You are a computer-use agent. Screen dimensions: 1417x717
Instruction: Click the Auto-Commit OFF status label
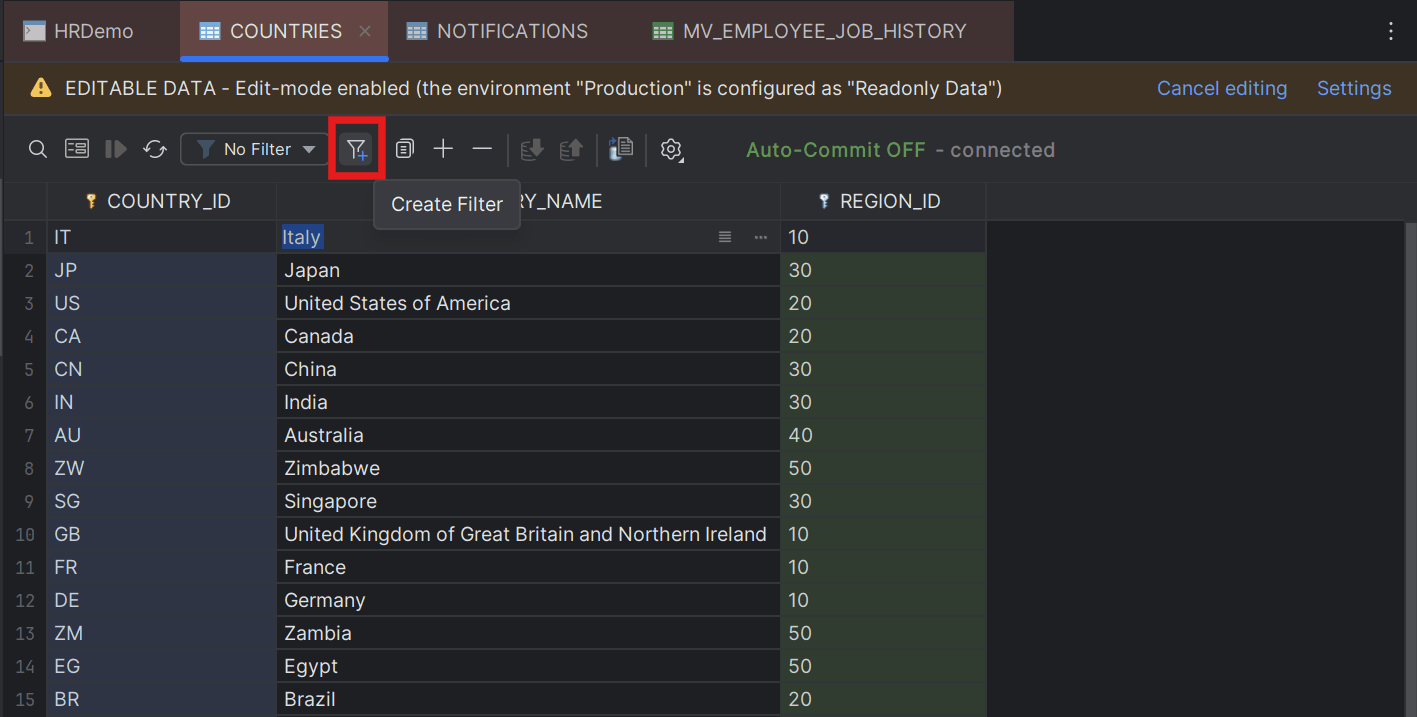[836, 150]
